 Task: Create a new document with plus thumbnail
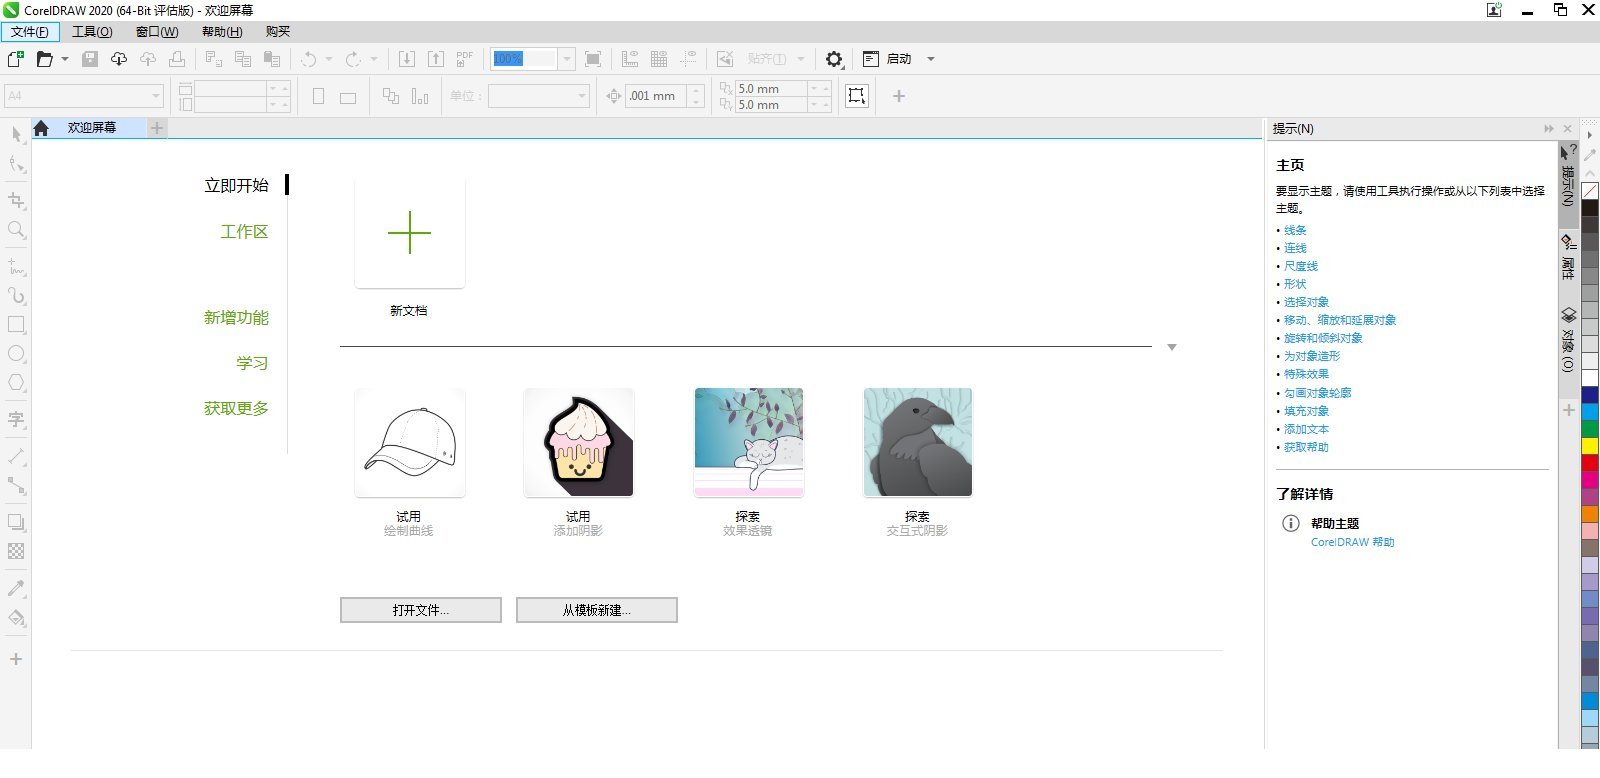[409, 234]
